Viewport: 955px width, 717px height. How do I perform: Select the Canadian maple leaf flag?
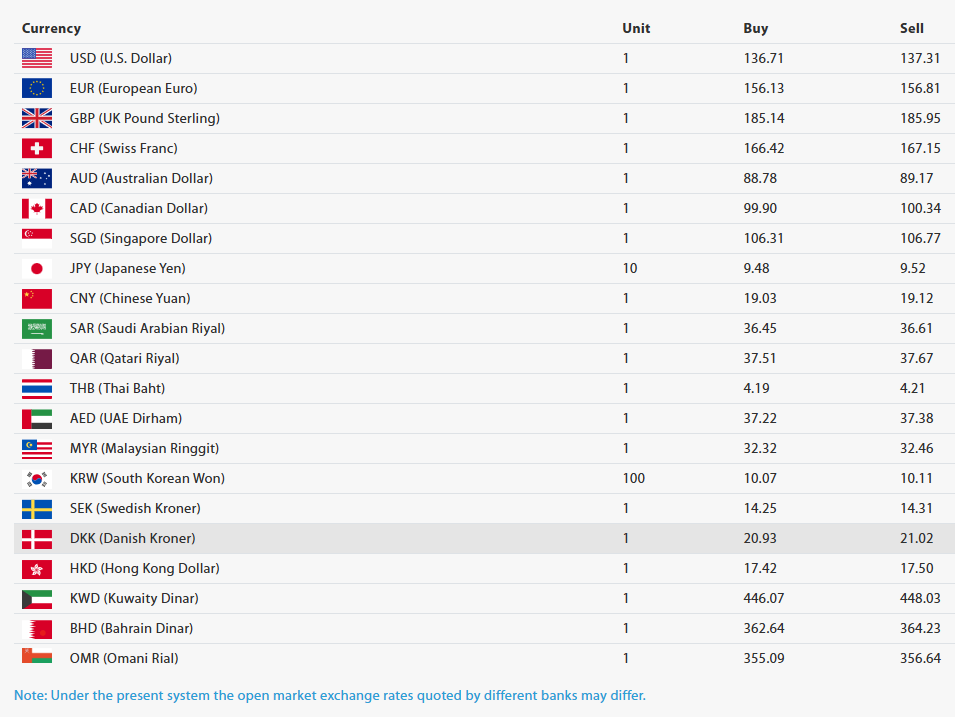[37, 208]
